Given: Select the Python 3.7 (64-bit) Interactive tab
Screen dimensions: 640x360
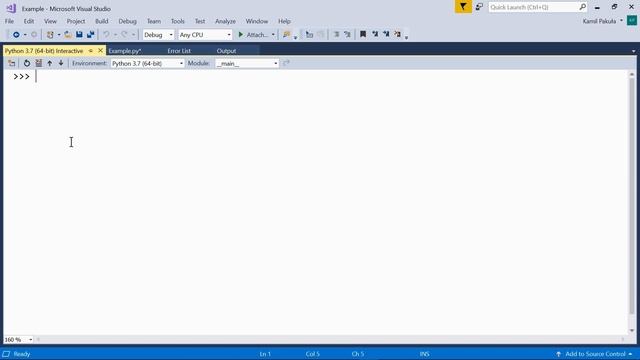Looking at the screenshot, I should [44, 51].
